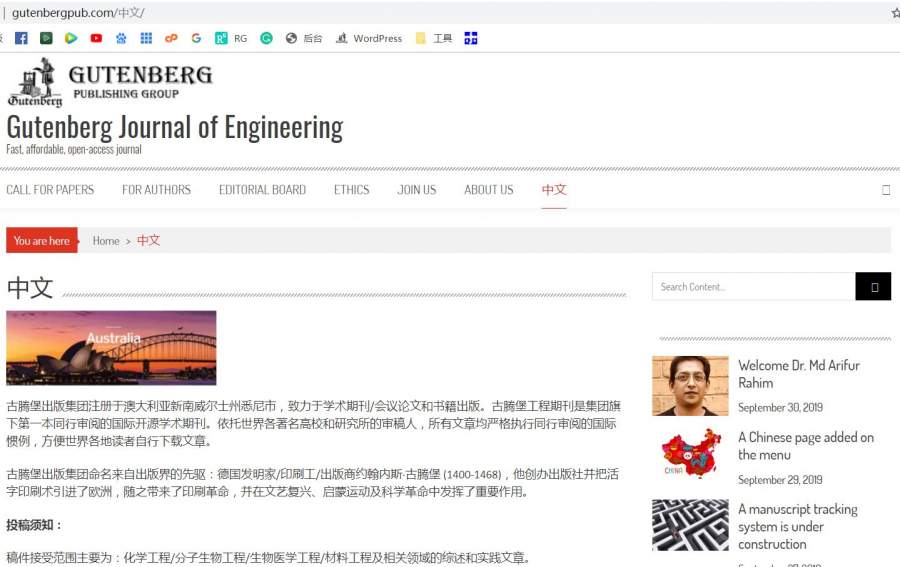Click the maze thumbnail for manuscript tracking
Image resolution: width=900 pixels, height=567 pixels.
[690, 525]
